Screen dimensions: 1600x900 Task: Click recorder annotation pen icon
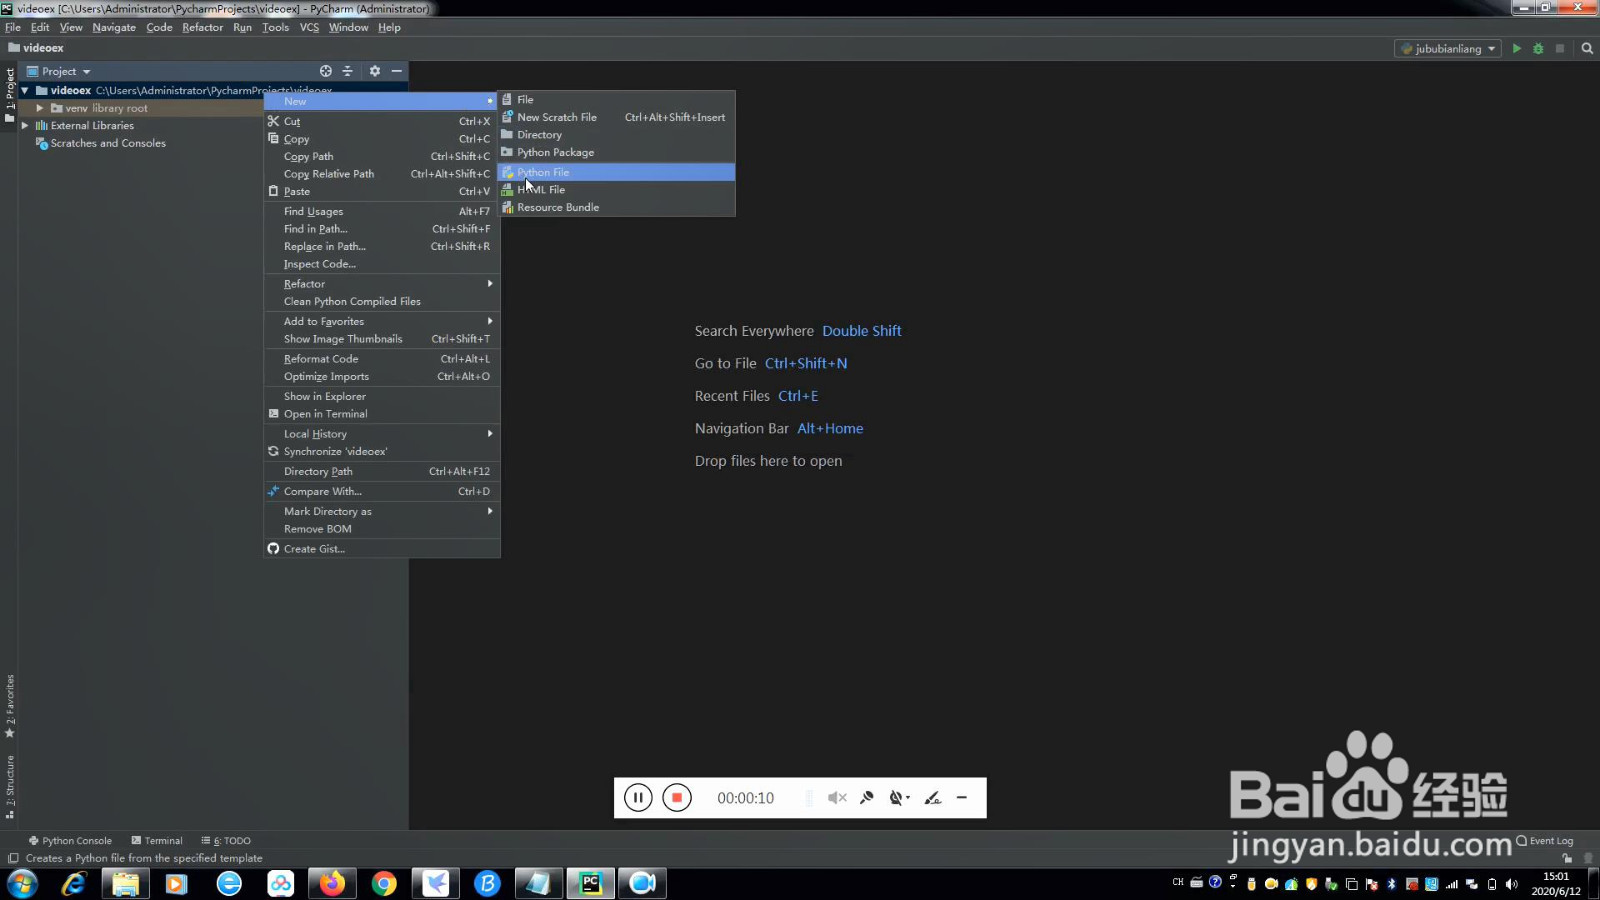pos(932,798)
